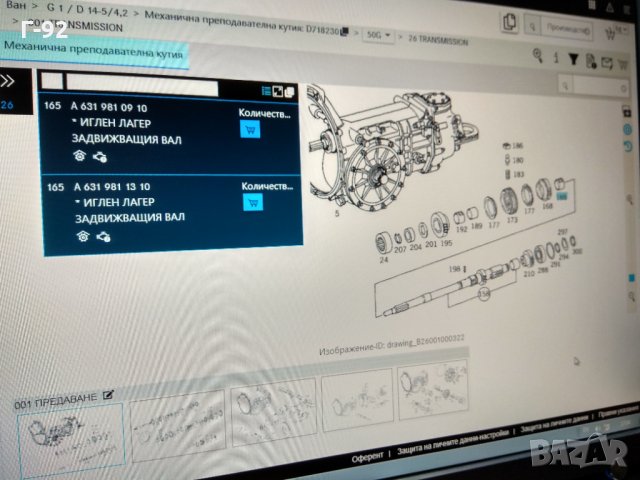Click edit pencil next to 001 ПРЕДАВАНЕ
The height and width of the screenshot is (480, 640).
[108, 396]
